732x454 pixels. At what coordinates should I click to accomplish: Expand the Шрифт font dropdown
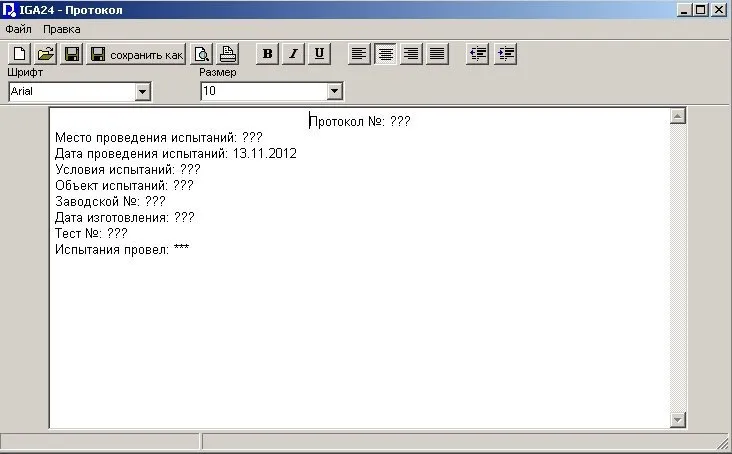pos(143,91)
